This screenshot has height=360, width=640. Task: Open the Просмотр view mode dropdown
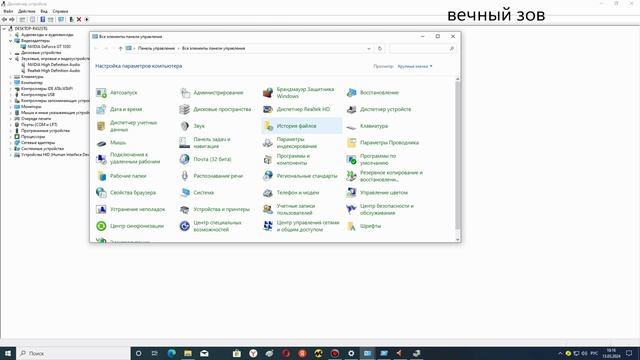[x=415, y=66]
